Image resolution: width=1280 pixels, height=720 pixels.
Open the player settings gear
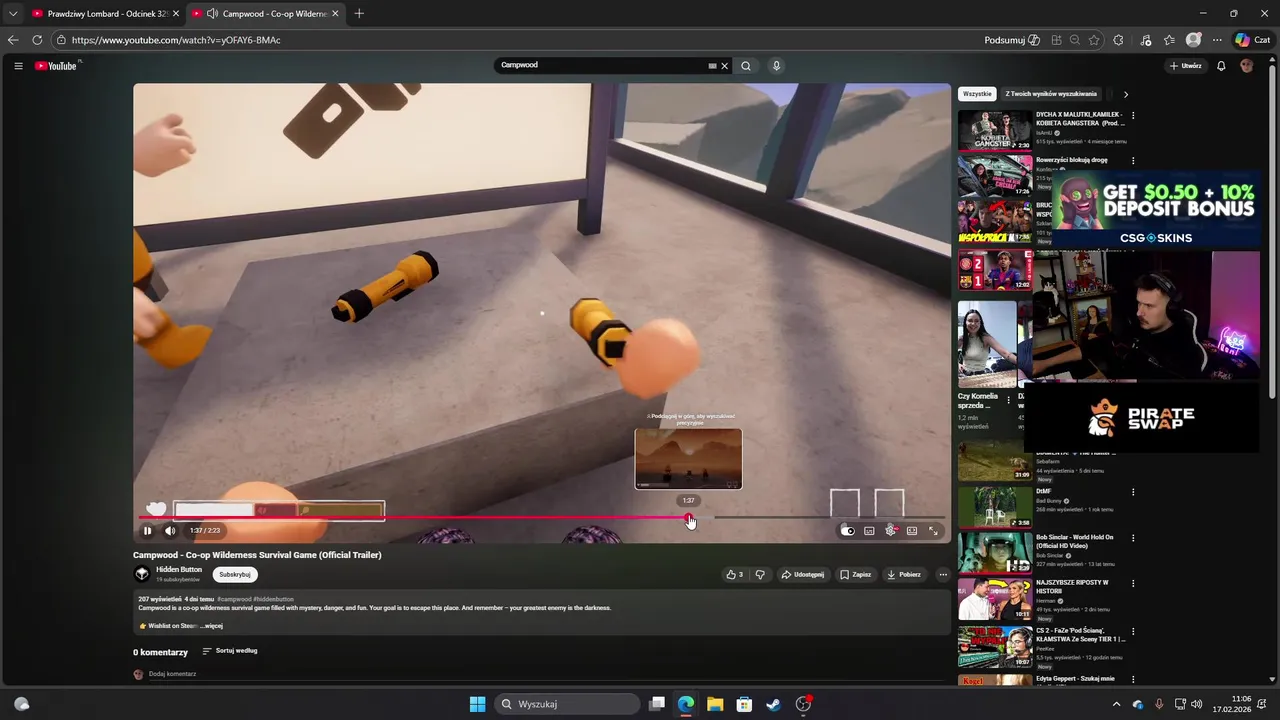(890, 531)
